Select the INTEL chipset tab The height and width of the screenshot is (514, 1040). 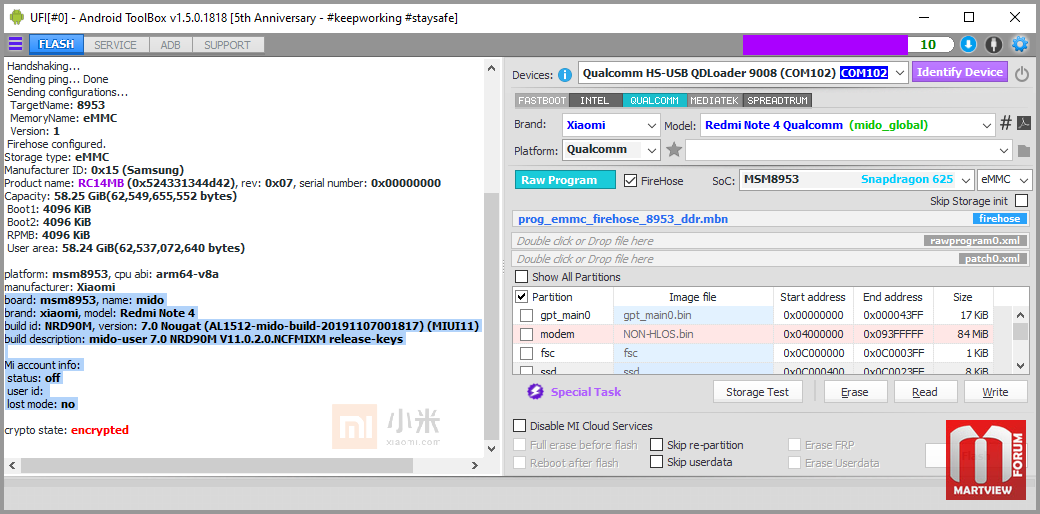[594, 101]
